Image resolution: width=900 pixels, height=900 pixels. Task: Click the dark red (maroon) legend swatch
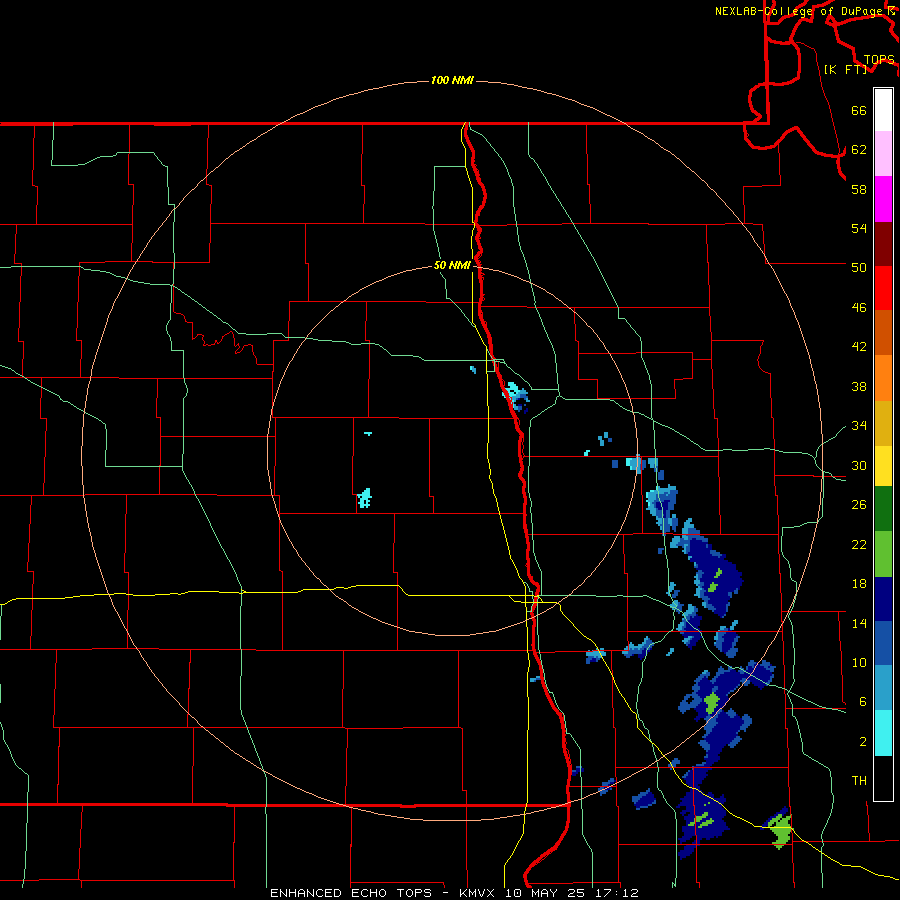coord(883,244)
